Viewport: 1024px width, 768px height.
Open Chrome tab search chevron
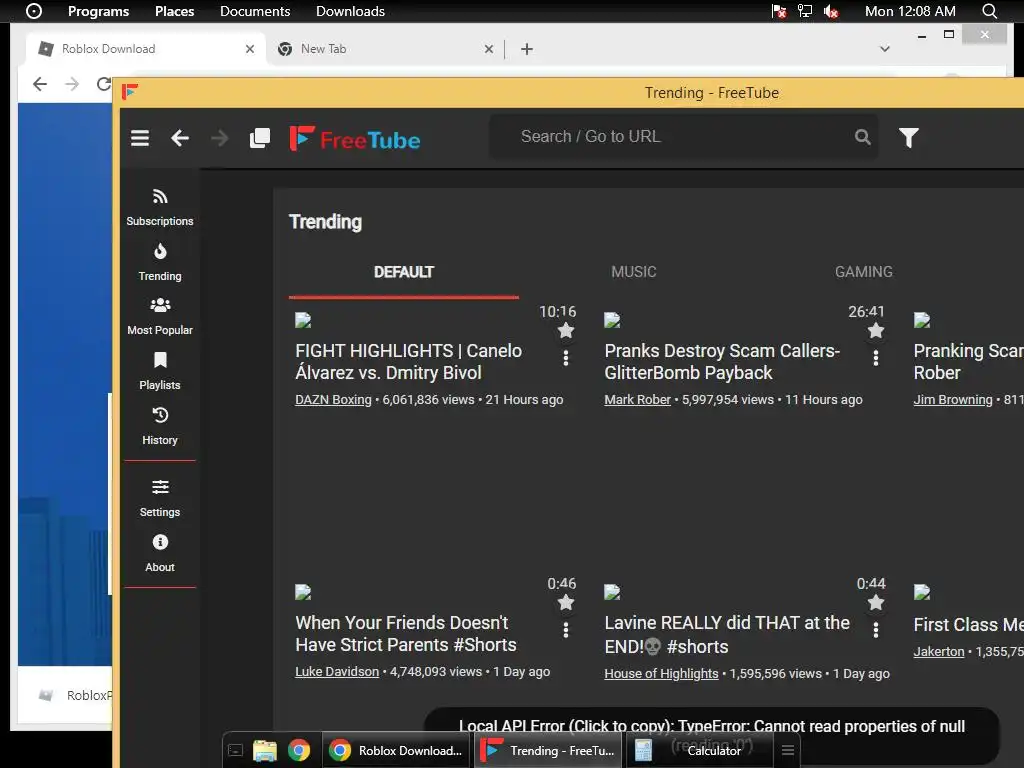(x=885, y=49)
